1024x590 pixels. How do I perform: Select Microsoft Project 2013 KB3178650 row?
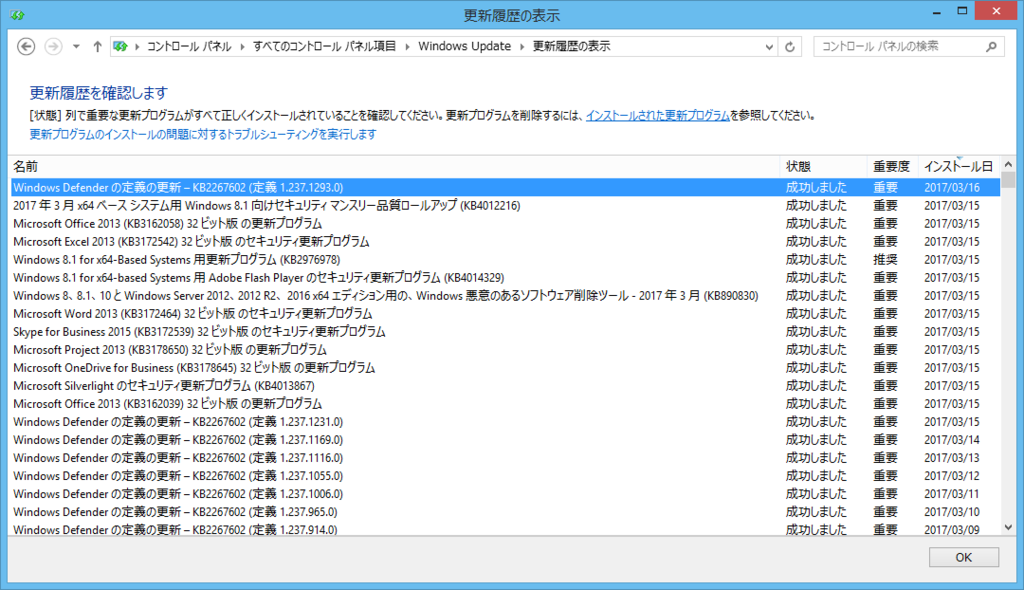coord(505,350)
